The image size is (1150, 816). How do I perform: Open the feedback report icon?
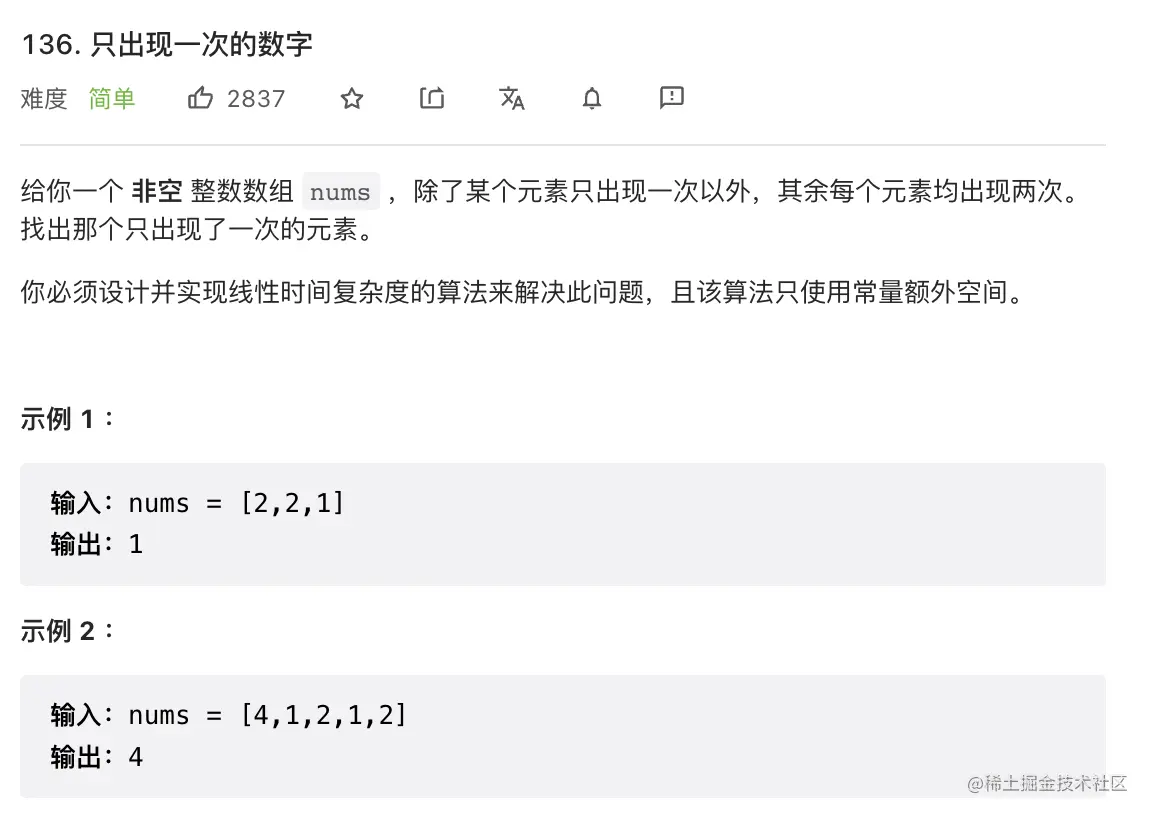pos(672,98)
